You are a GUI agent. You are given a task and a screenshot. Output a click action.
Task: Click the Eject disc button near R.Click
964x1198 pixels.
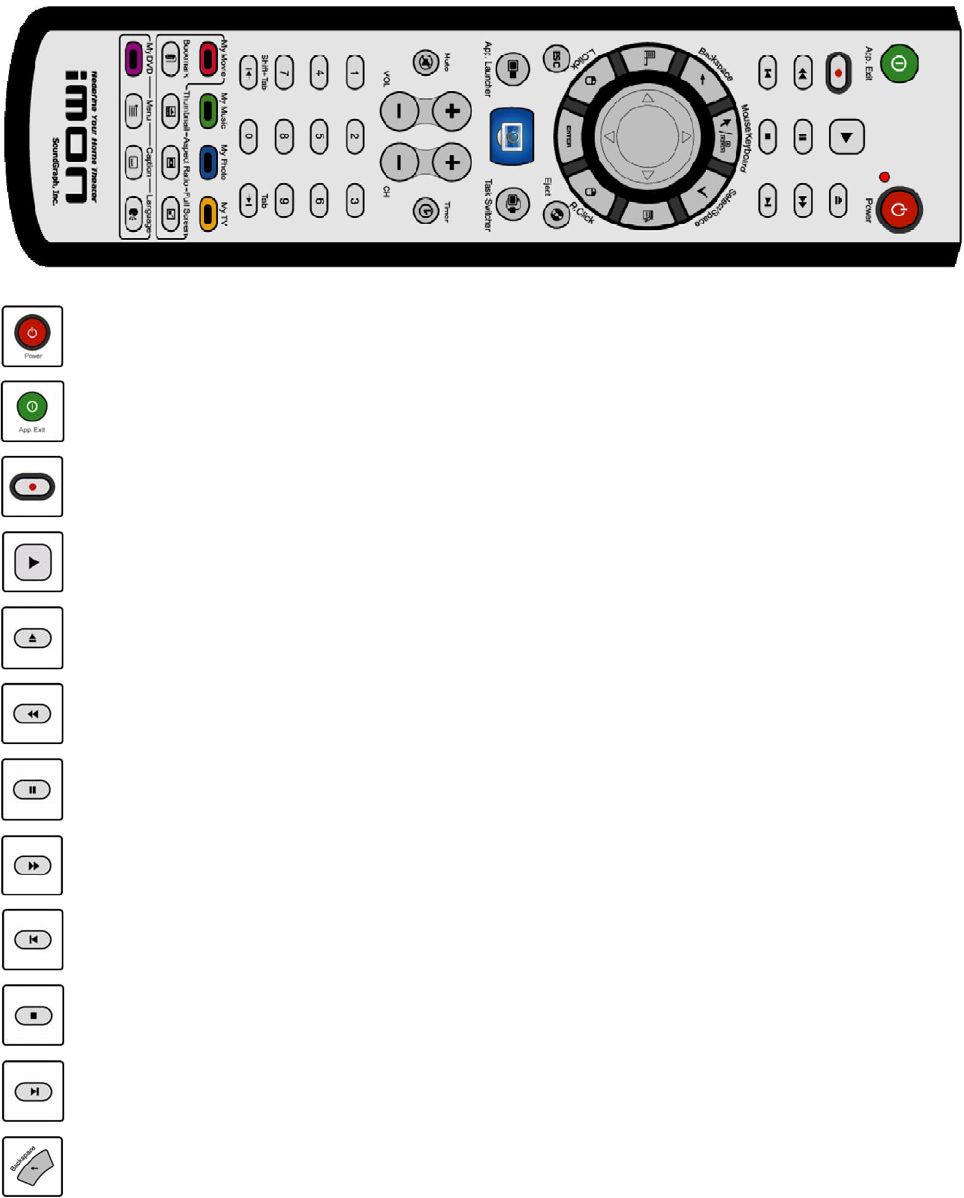coord(557,215)
